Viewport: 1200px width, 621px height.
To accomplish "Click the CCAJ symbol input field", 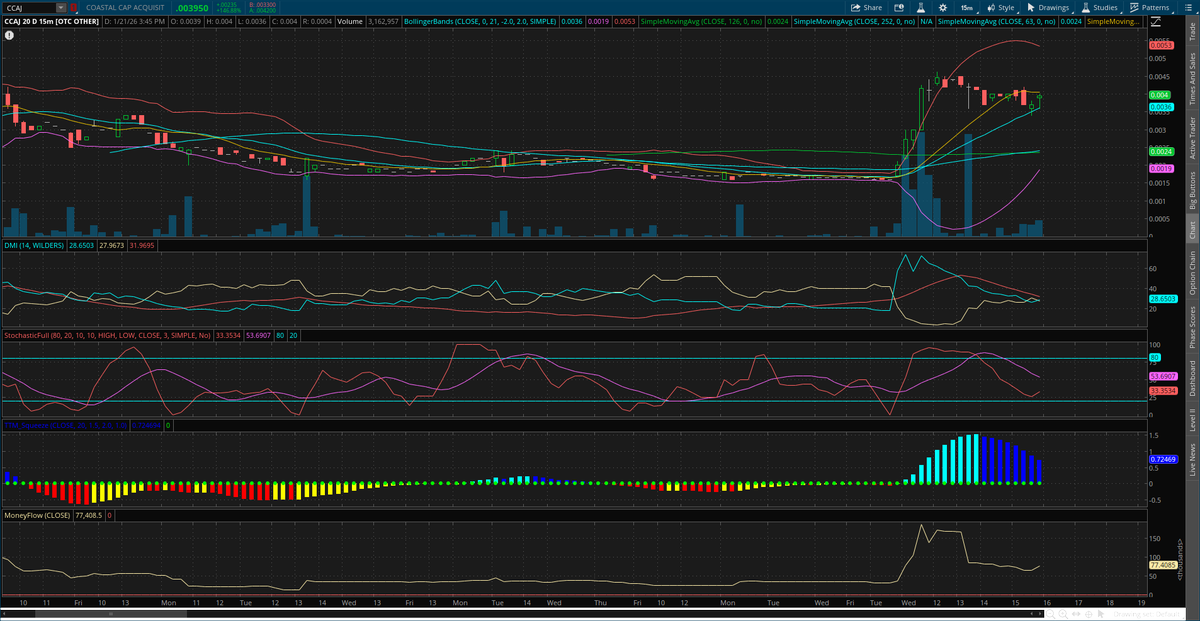I will 30,7.
